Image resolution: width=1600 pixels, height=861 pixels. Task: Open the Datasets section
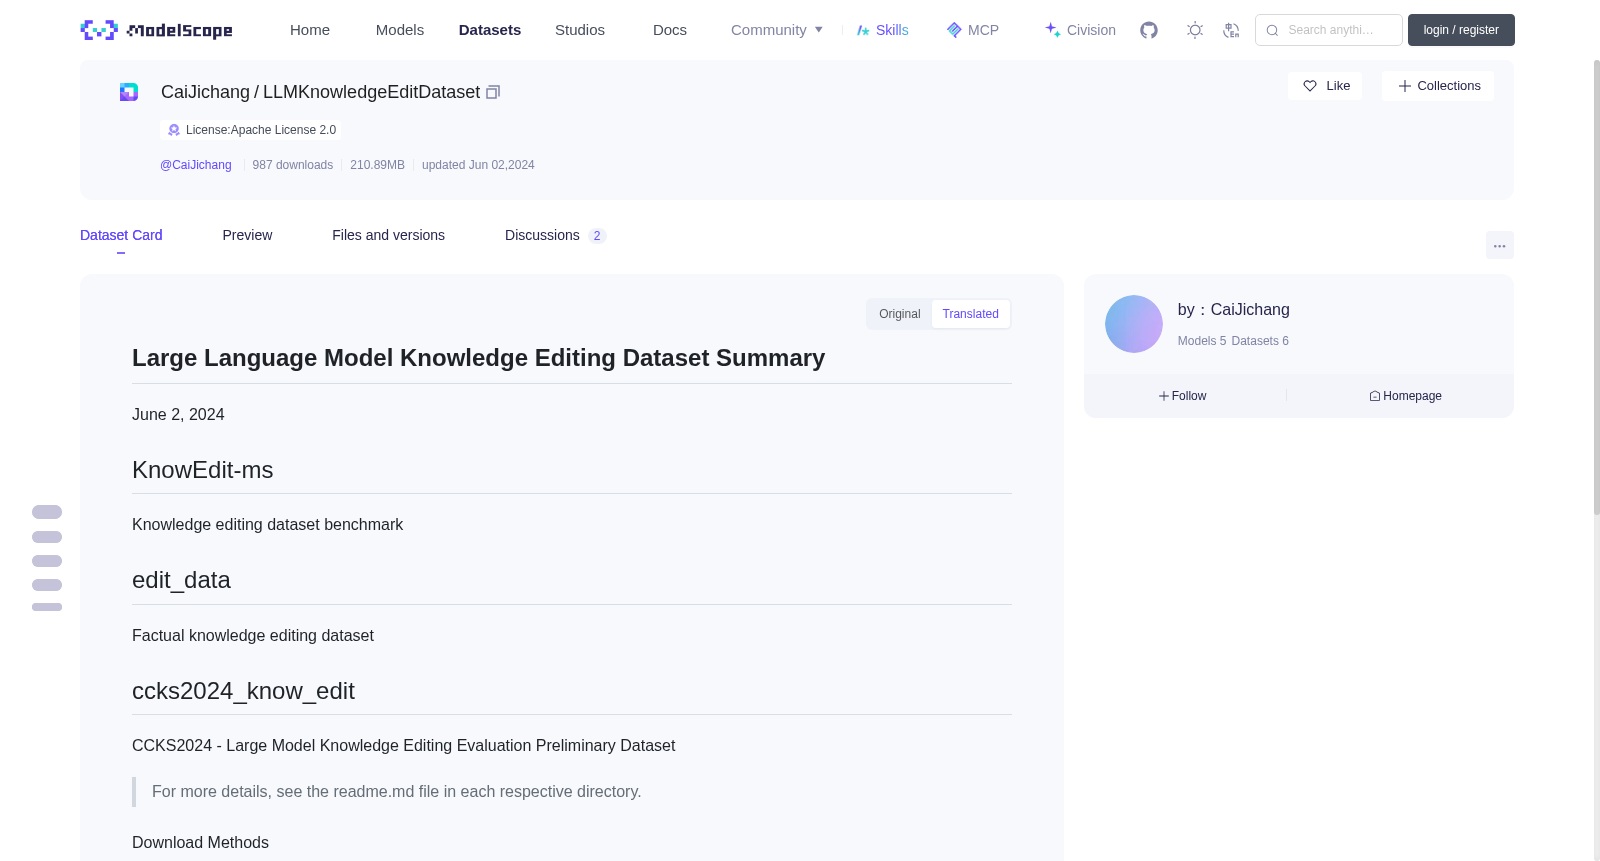pos(490,30)
